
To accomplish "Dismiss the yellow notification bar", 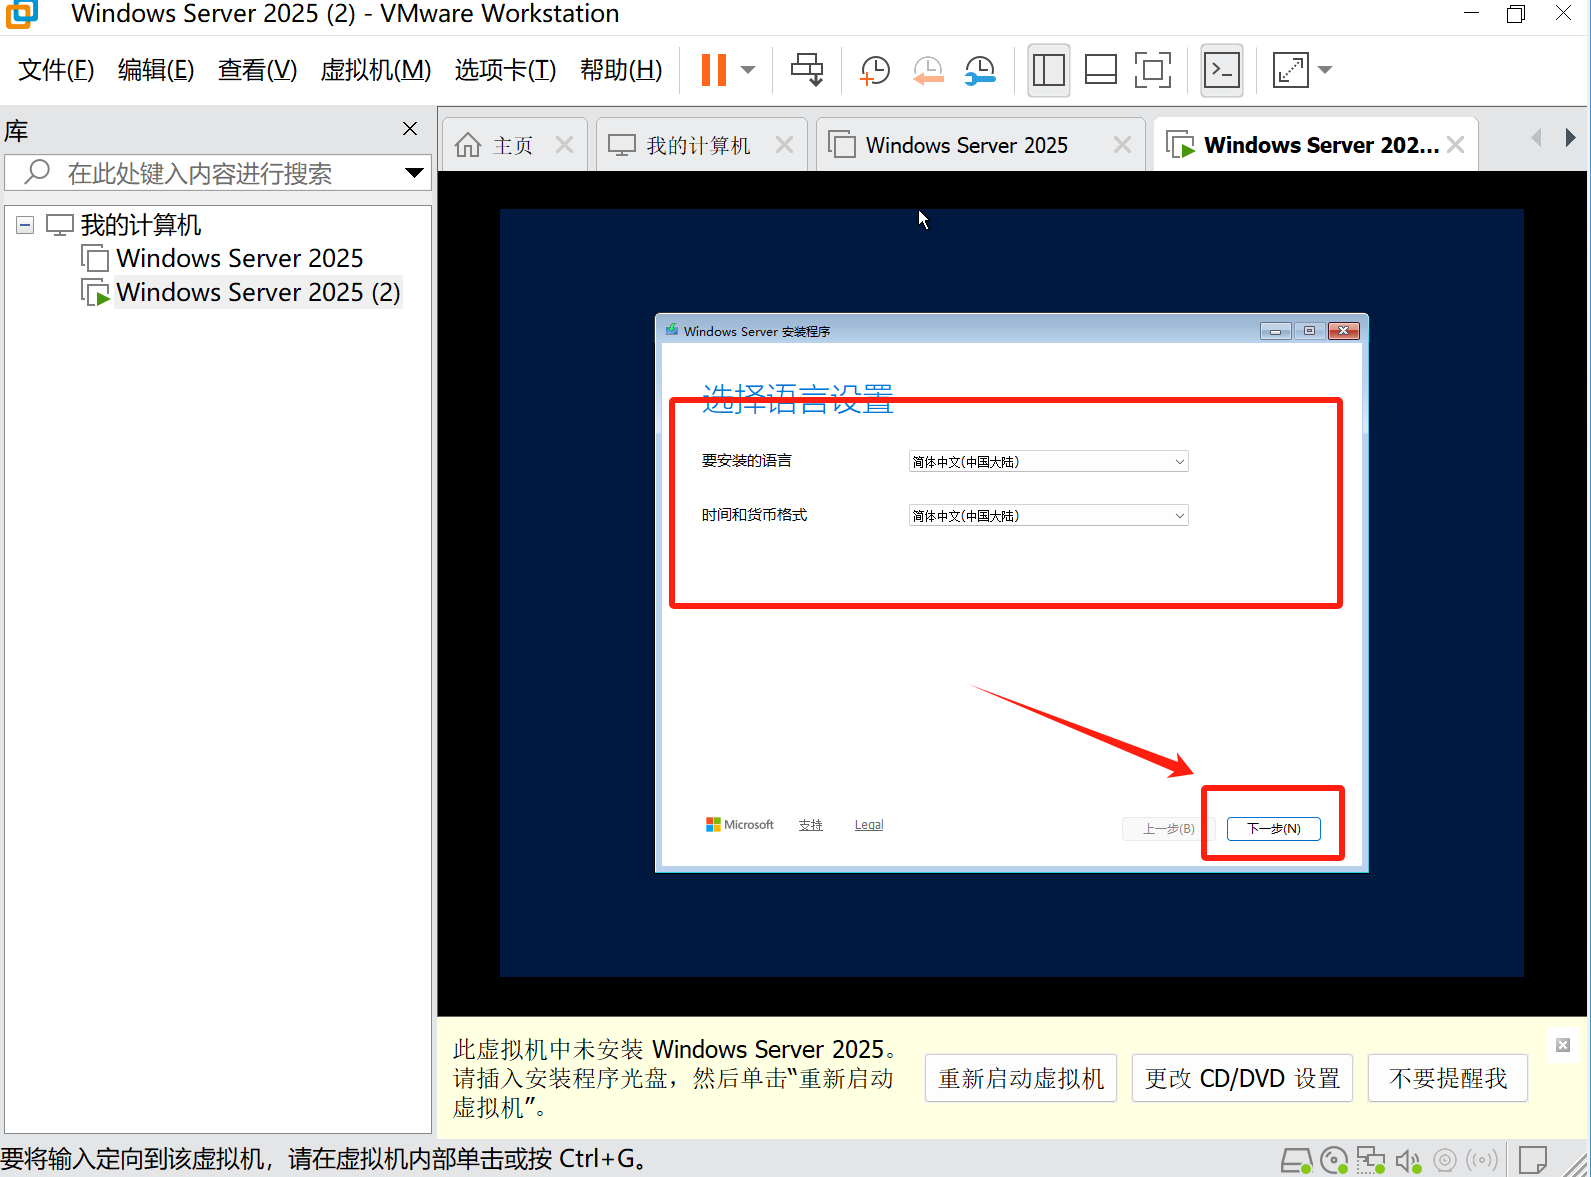I will (x=1563, y=1045).
